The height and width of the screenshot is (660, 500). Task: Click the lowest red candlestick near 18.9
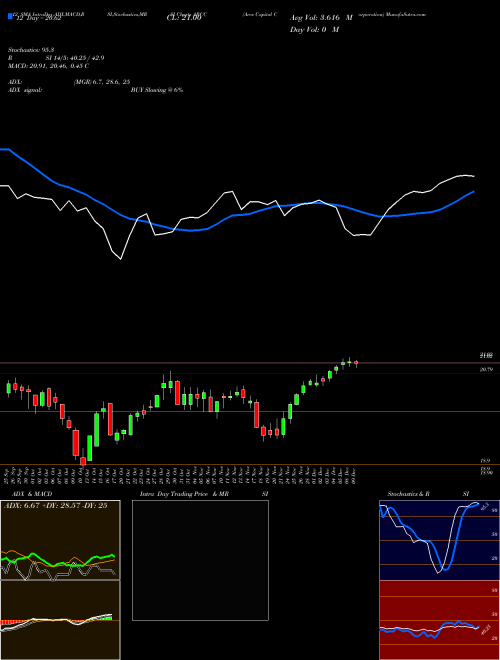[83, 461]
